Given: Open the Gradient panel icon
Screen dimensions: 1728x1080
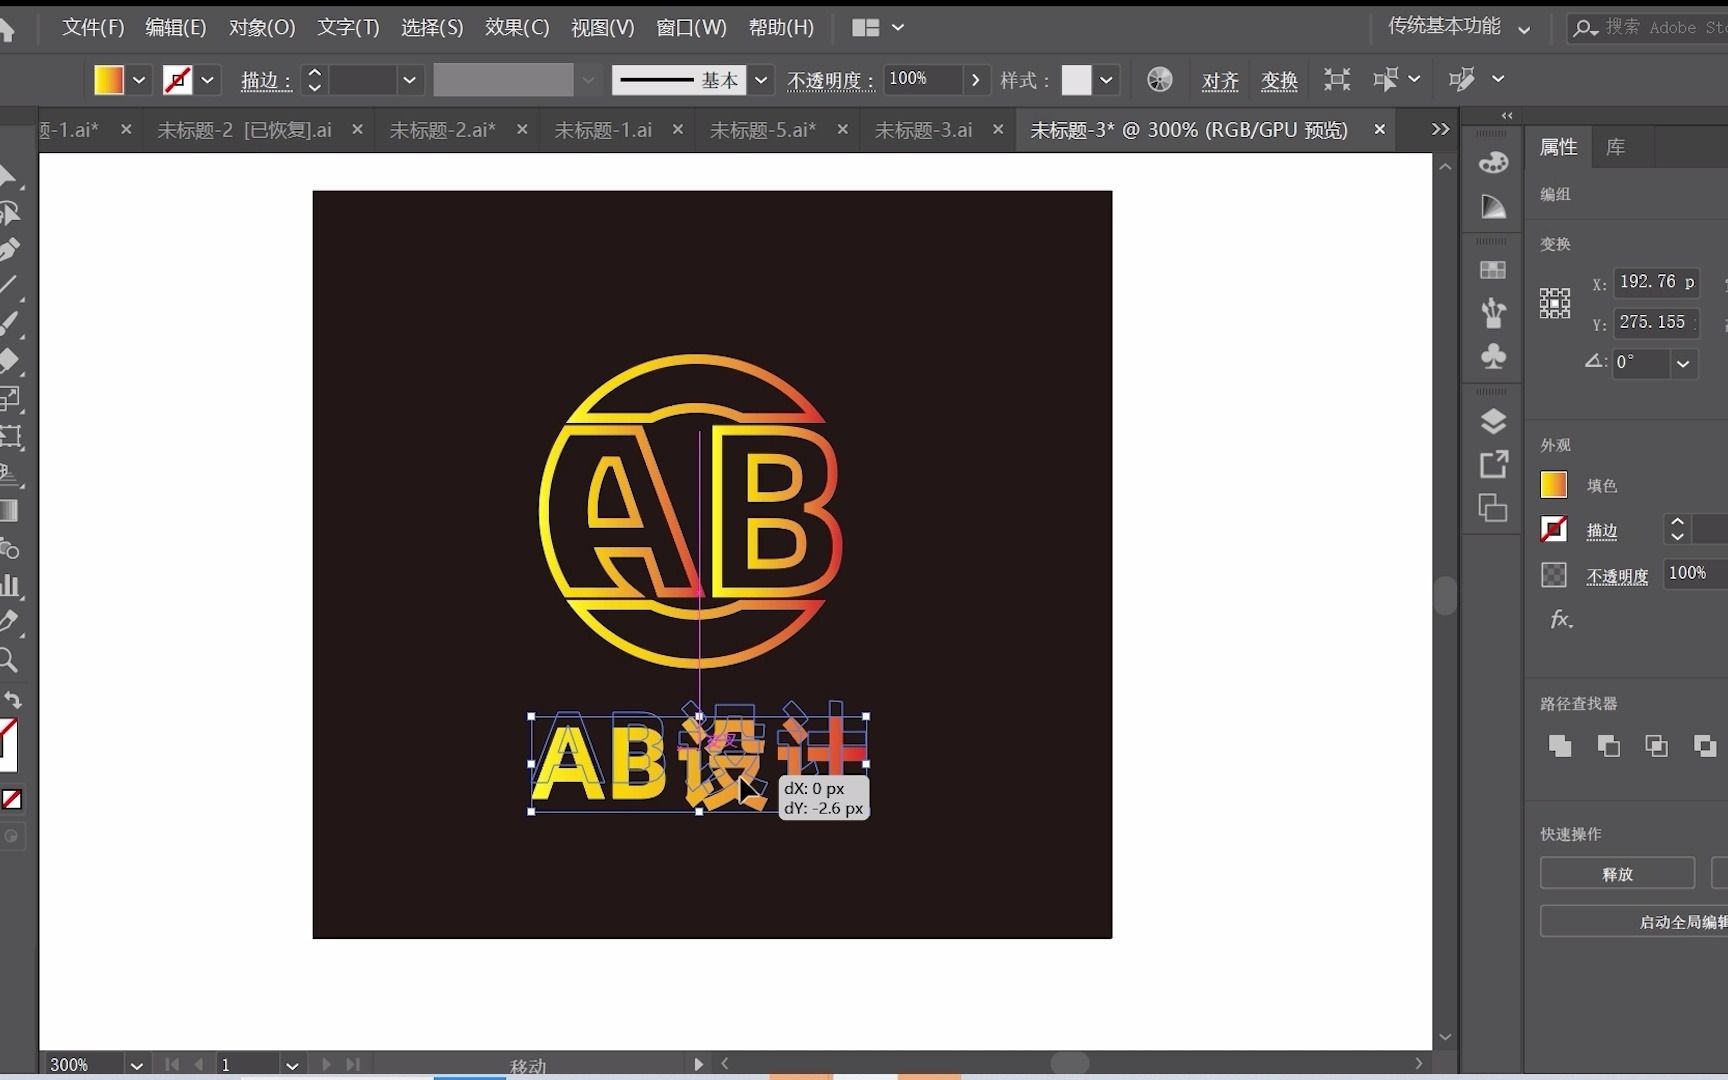Looking at the screenshot, I should (1493, 206).
